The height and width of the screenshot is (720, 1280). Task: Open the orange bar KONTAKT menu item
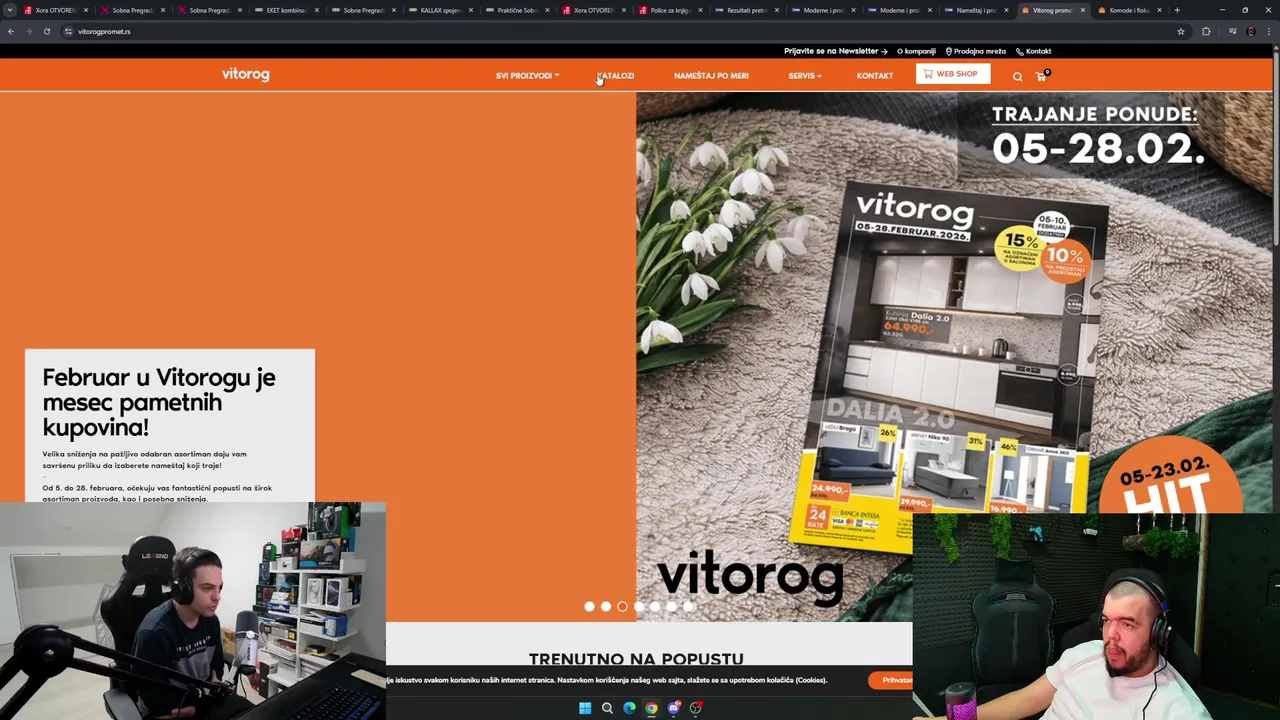pyautogui.click(x=875, y=76)
